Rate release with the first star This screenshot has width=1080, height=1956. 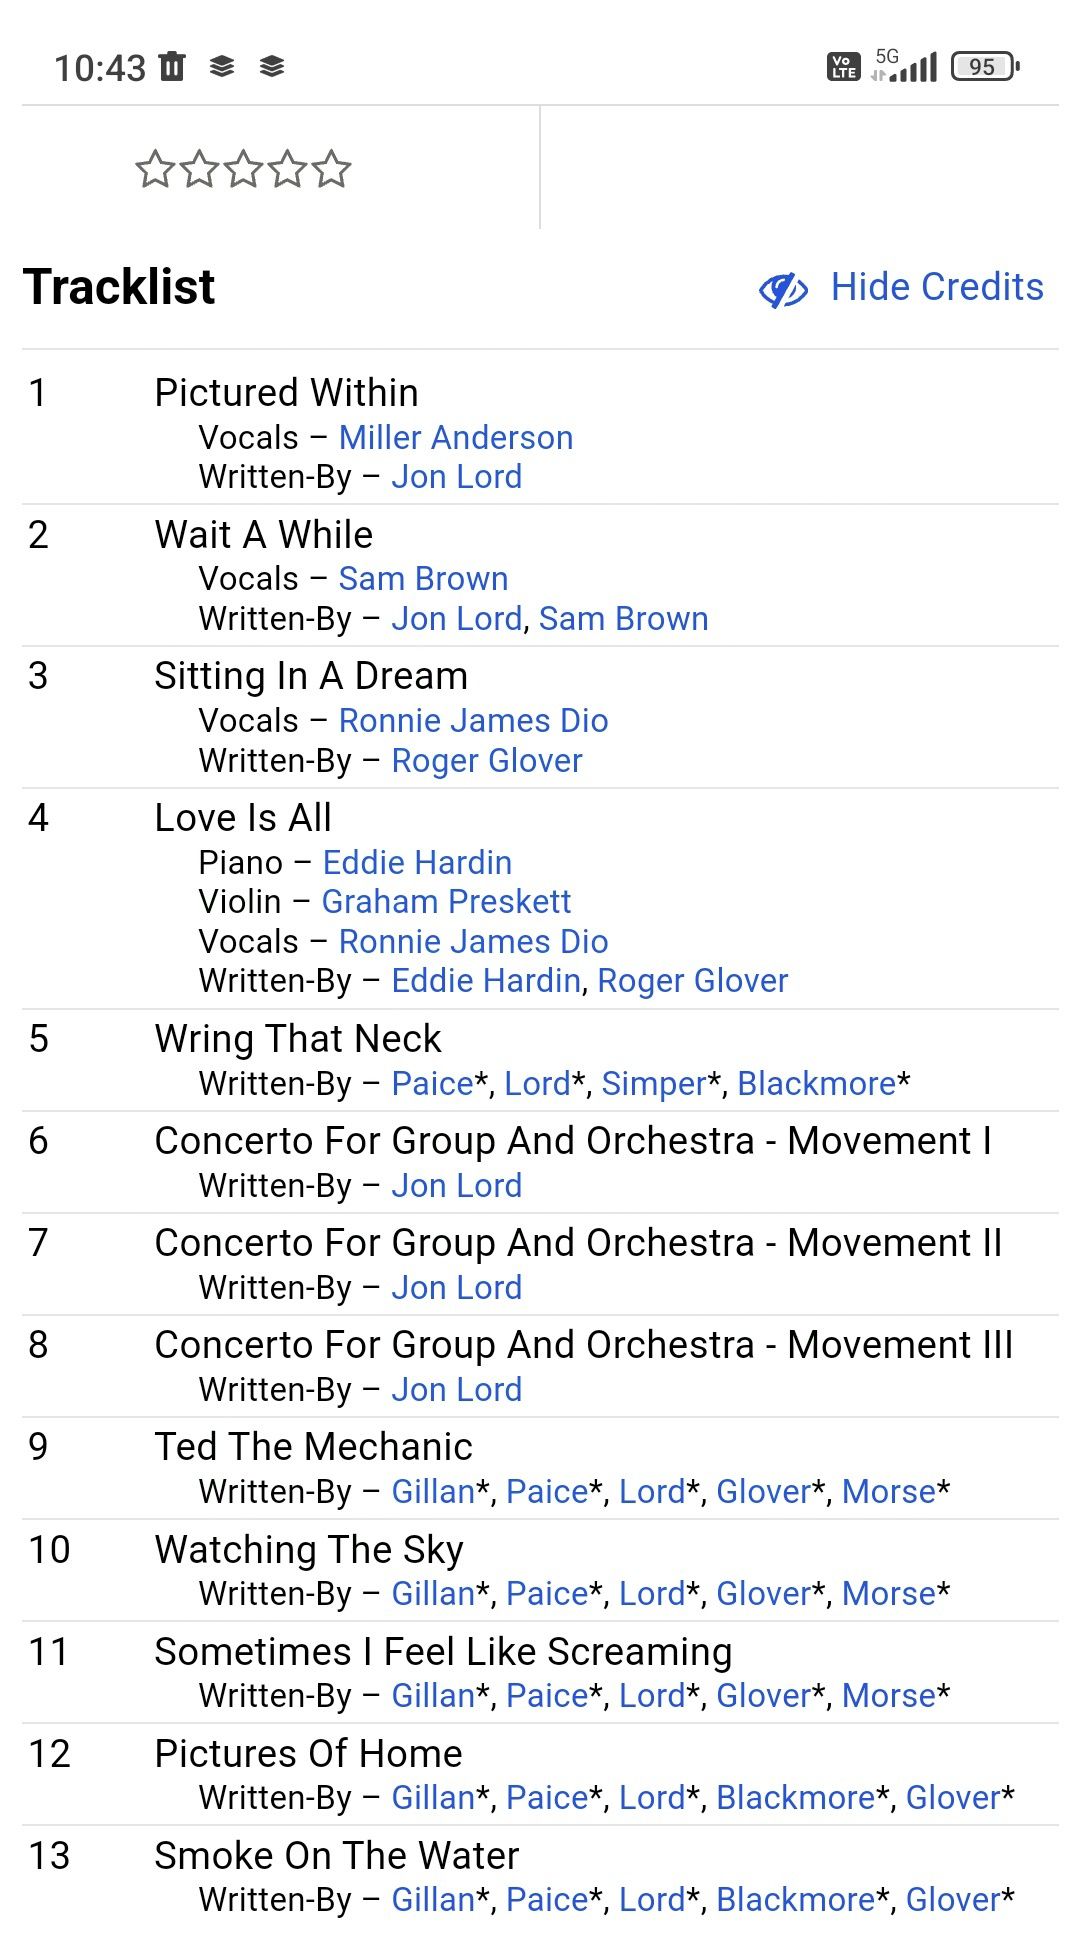(155, 169)
